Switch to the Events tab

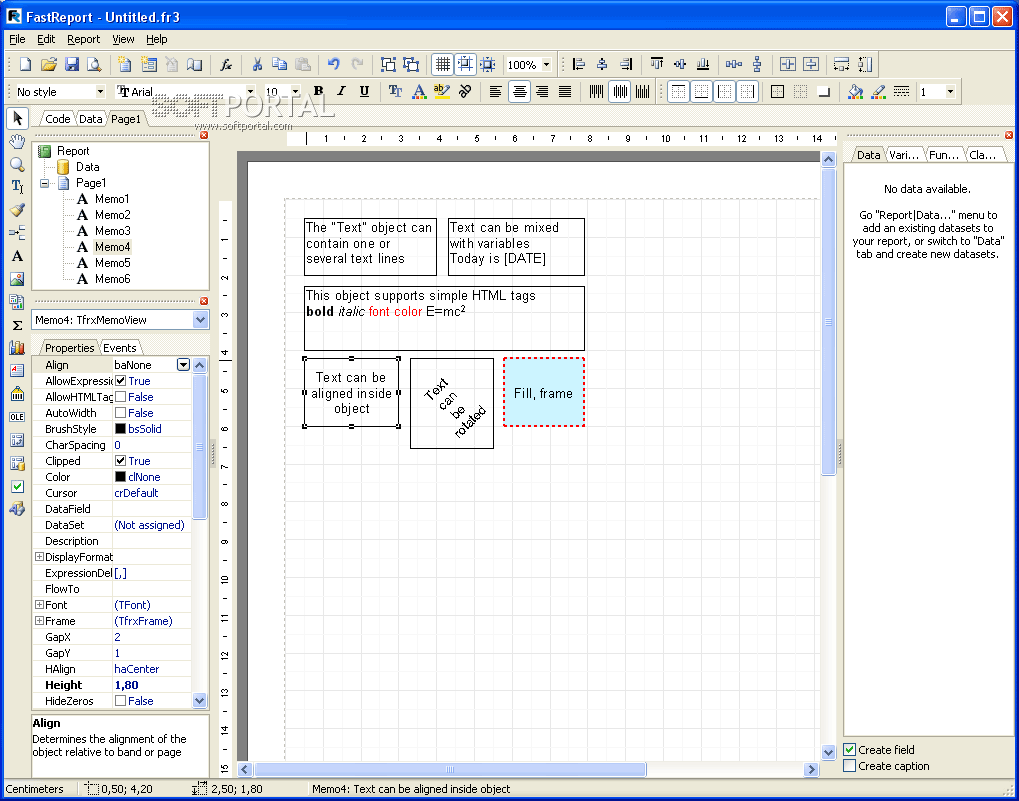(120, 348)
